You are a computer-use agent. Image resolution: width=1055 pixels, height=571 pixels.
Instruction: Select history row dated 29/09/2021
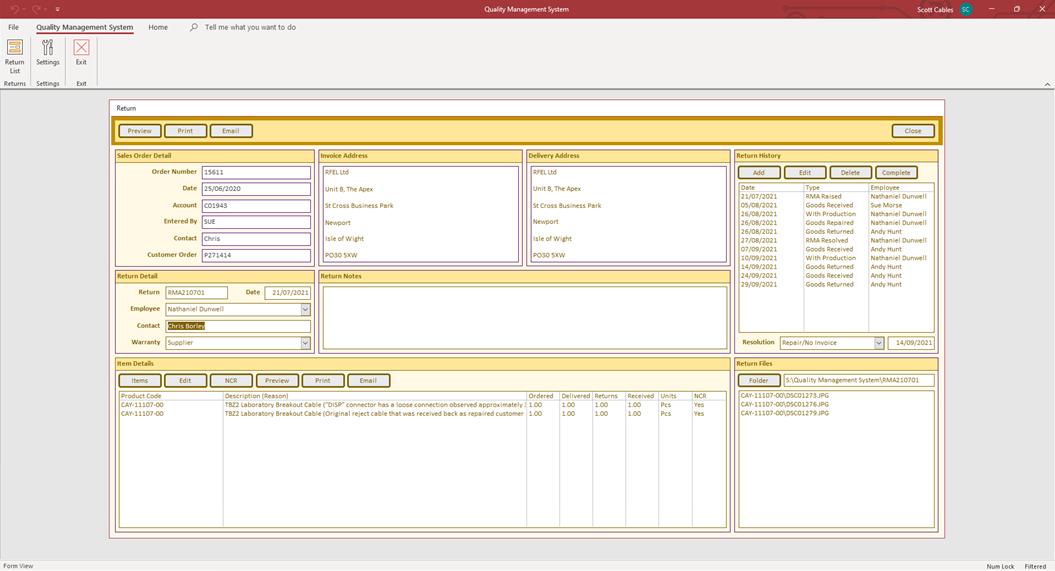(x=836, y=284)
